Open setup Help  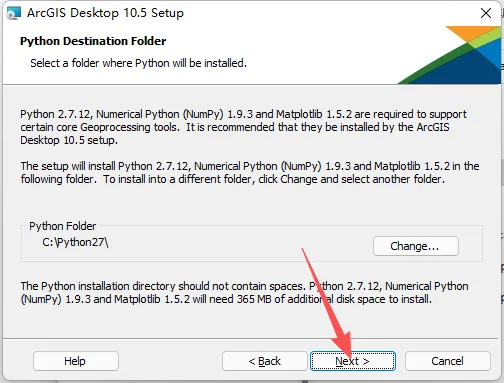coord(76,361)
